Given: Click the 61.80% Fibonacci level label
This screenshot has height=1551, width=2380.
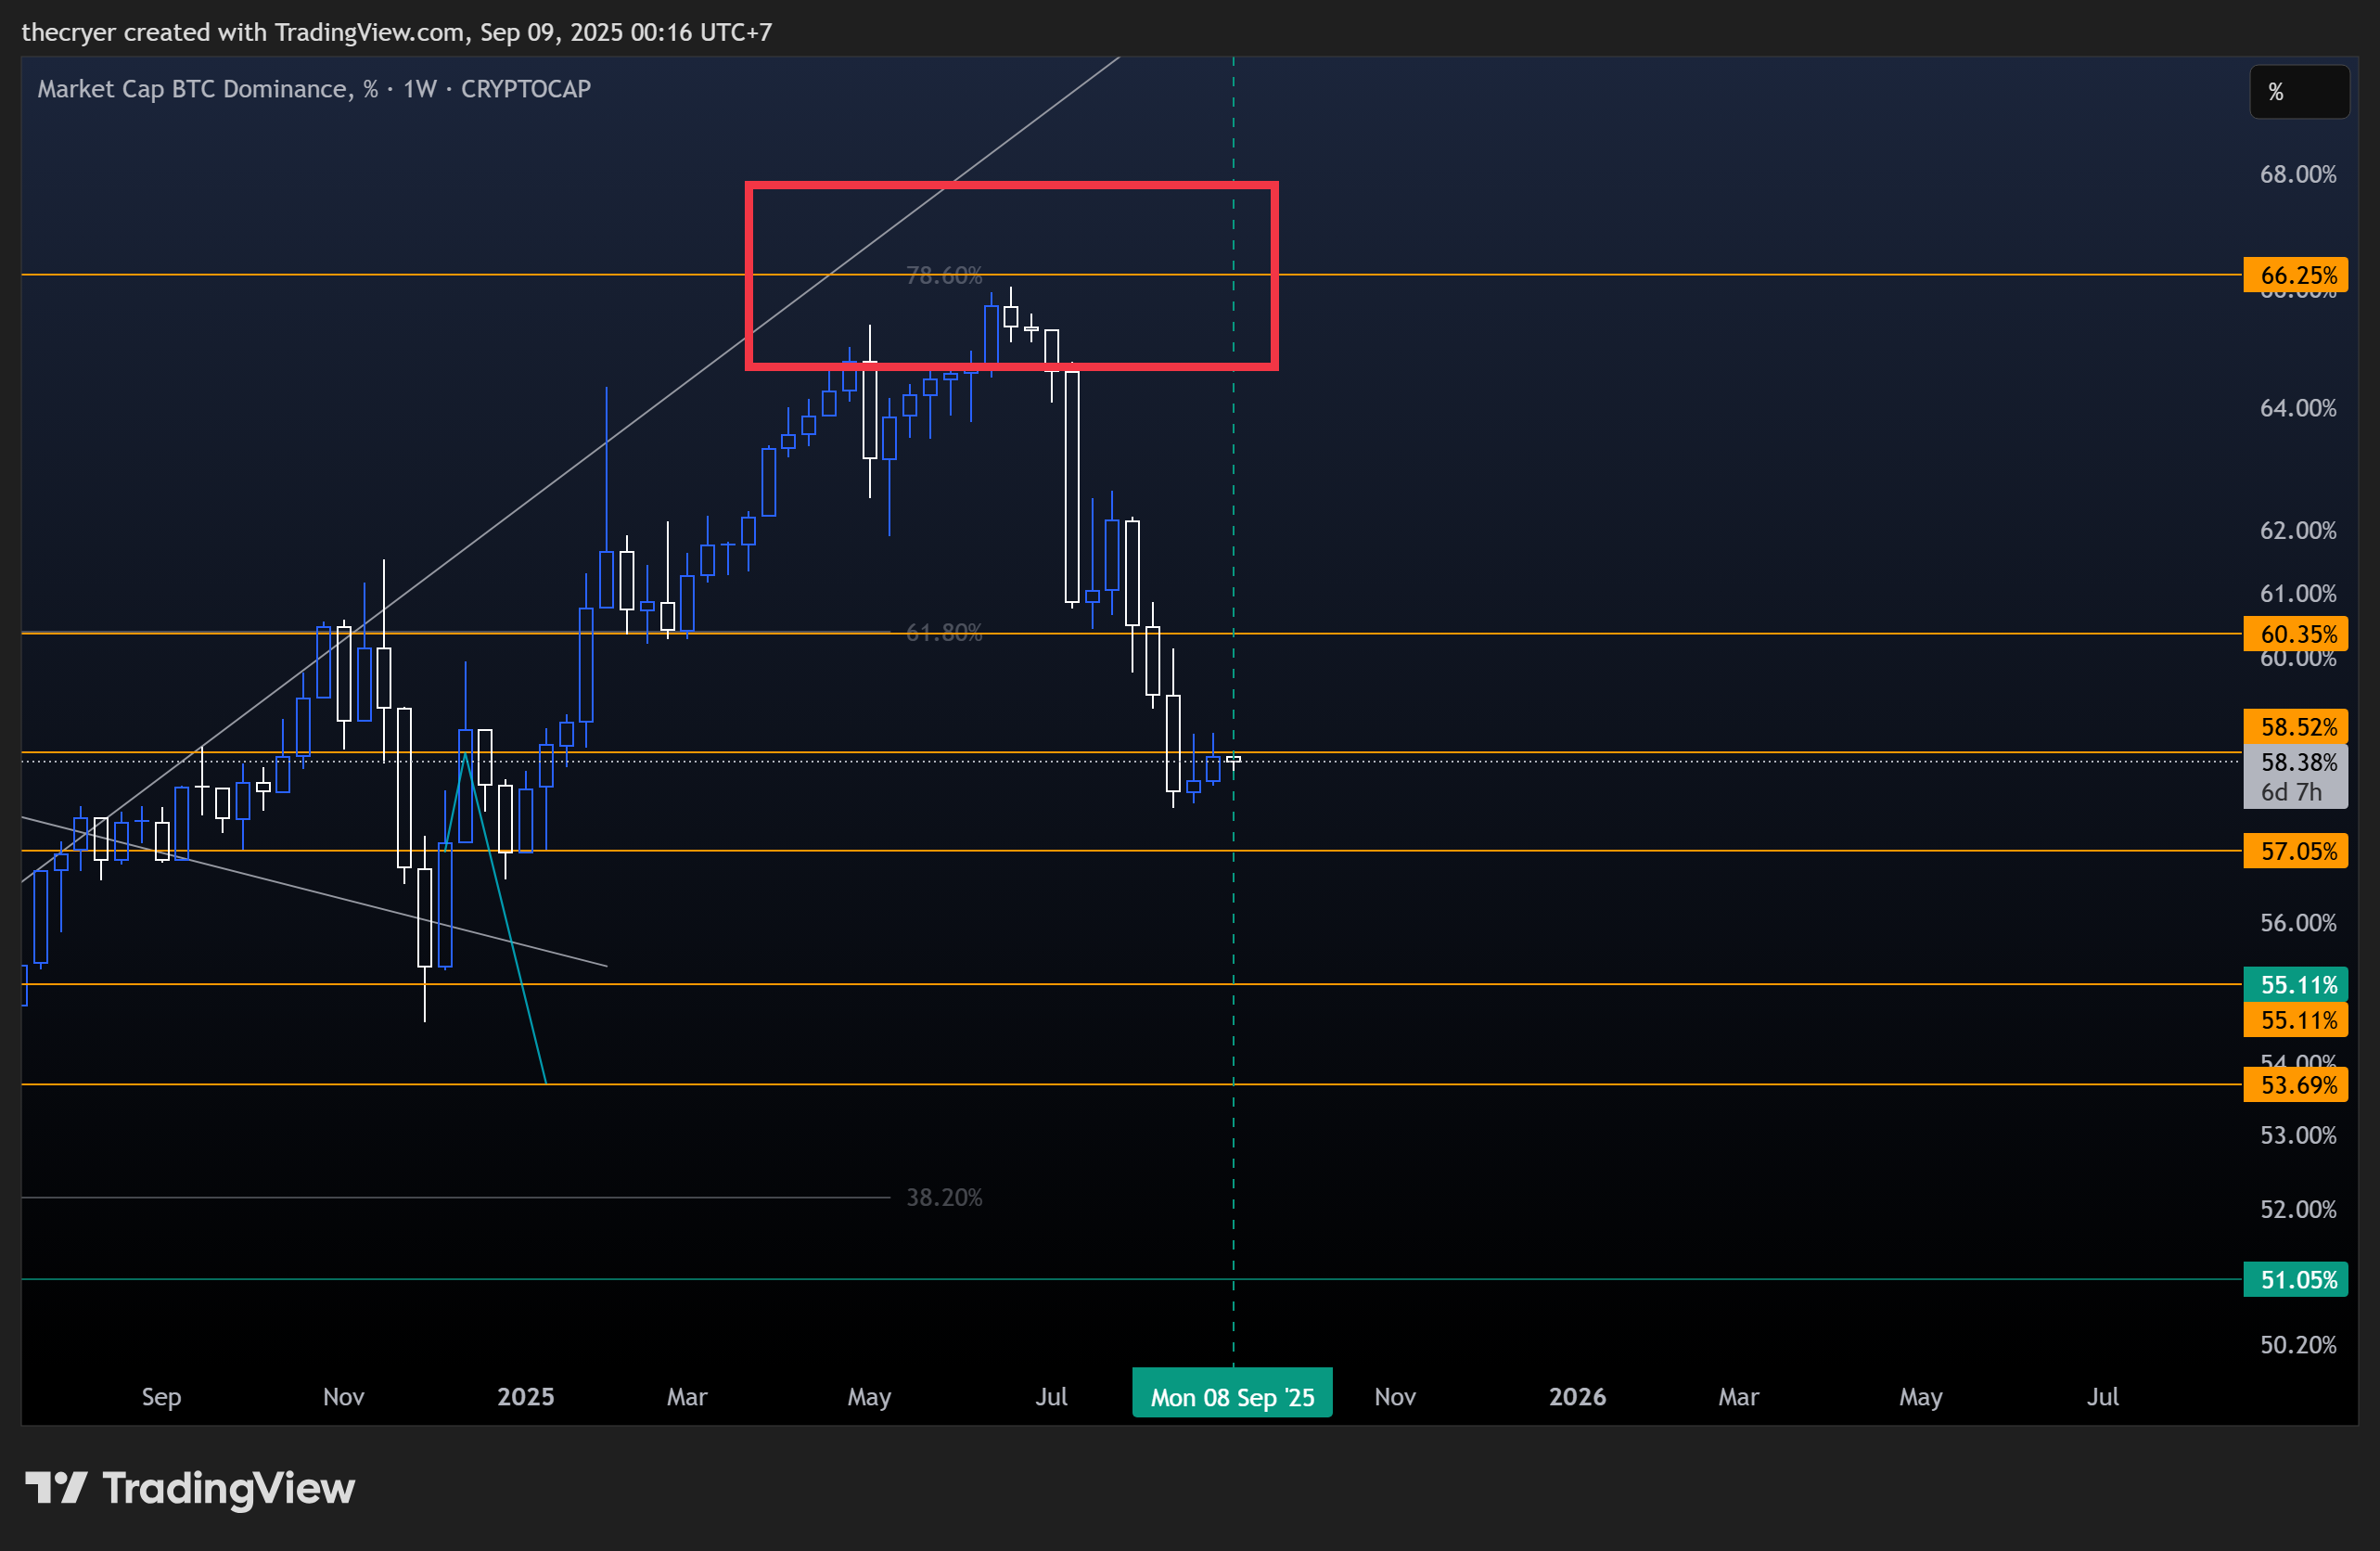Looking at the screenshot, I should 944,632.
